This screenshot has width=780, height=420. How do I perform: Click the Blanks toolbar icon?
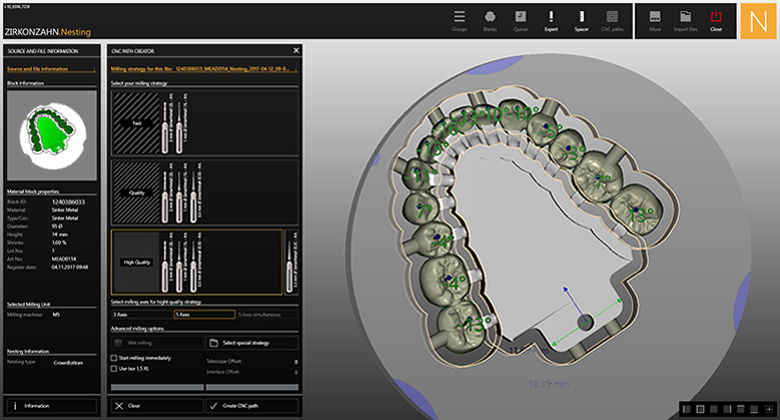tap(490, 19)
